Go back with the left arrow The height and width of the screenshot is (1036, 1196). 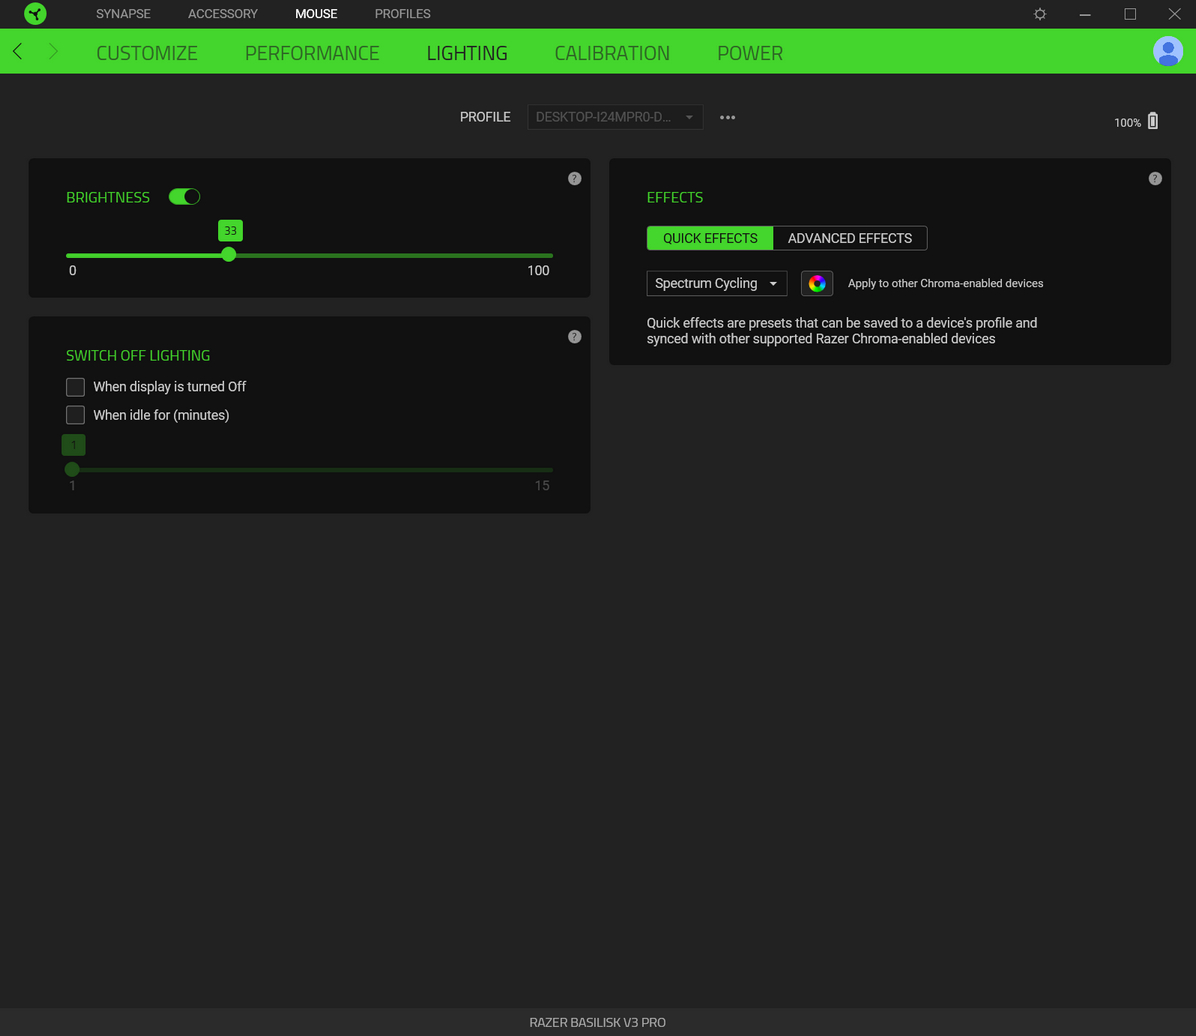18,51
